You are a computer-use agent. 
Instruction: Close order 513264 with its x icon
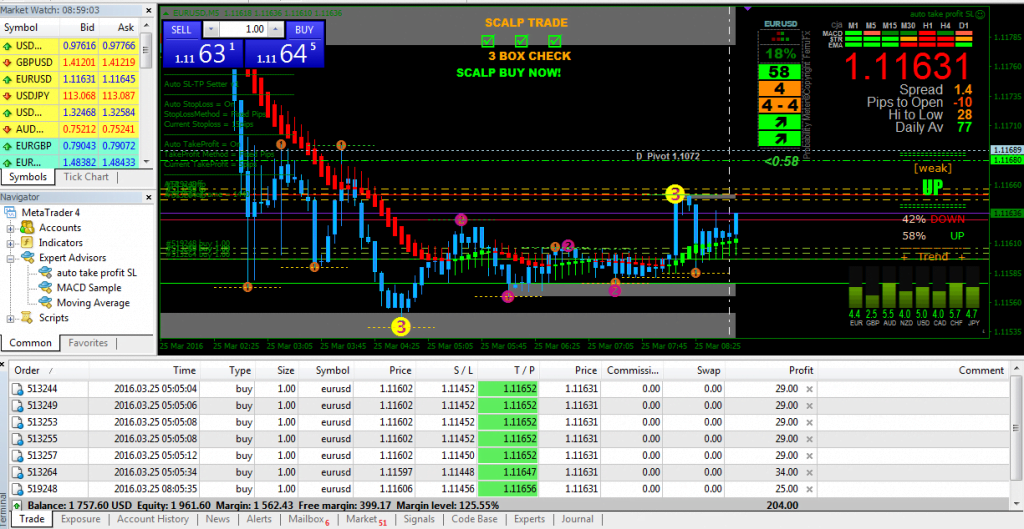808,472
